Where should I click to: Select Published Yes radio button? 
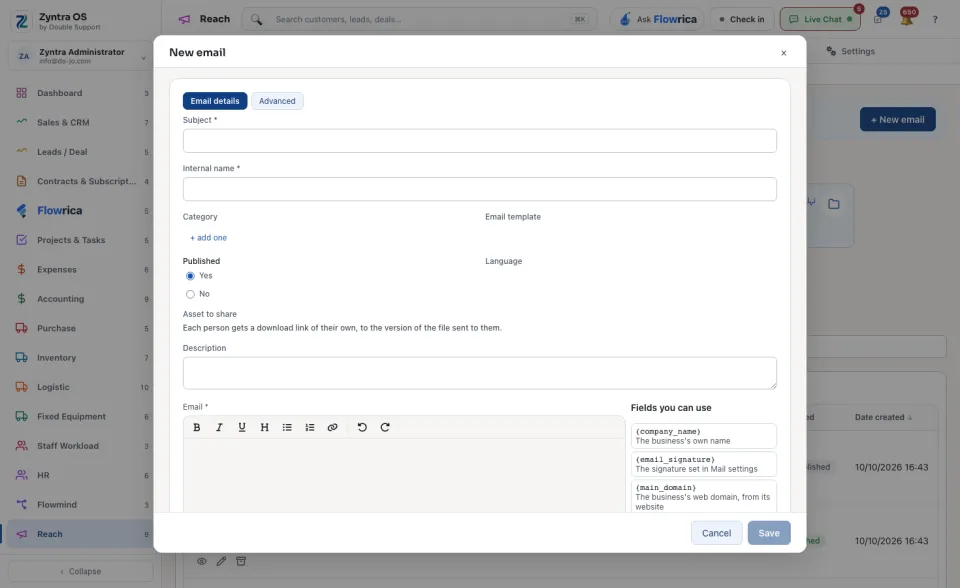(190, 276)
